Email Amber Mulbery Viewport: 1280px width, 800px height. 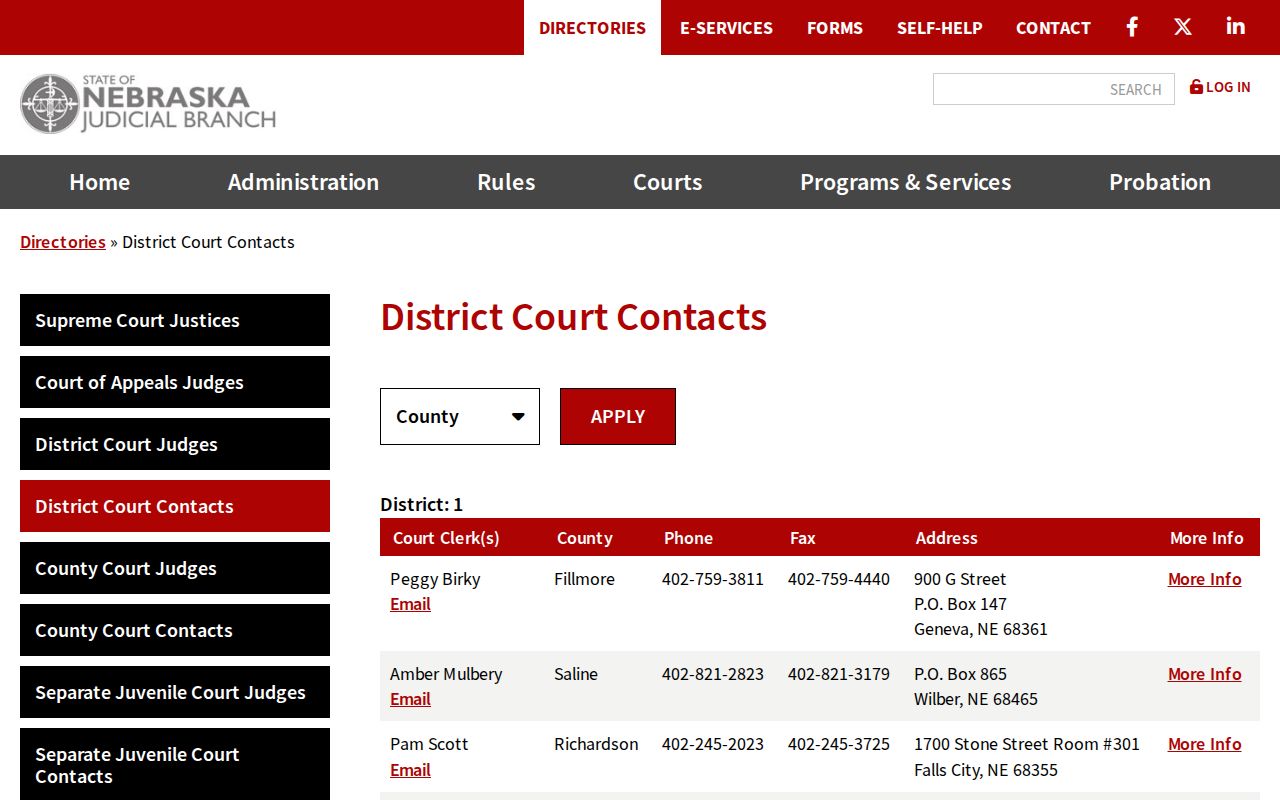point(410,699)
